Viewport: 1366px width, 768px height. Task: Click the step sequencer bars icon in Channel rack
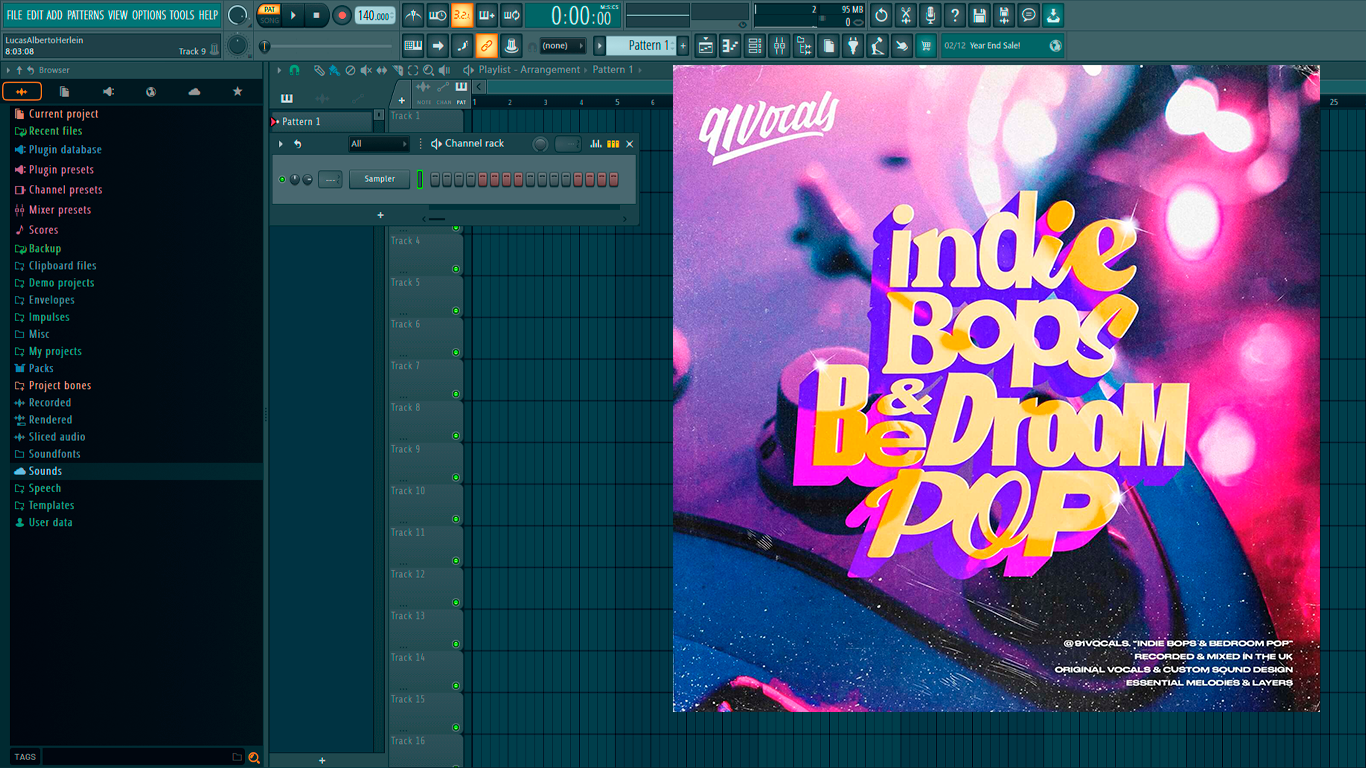[613, 144]
